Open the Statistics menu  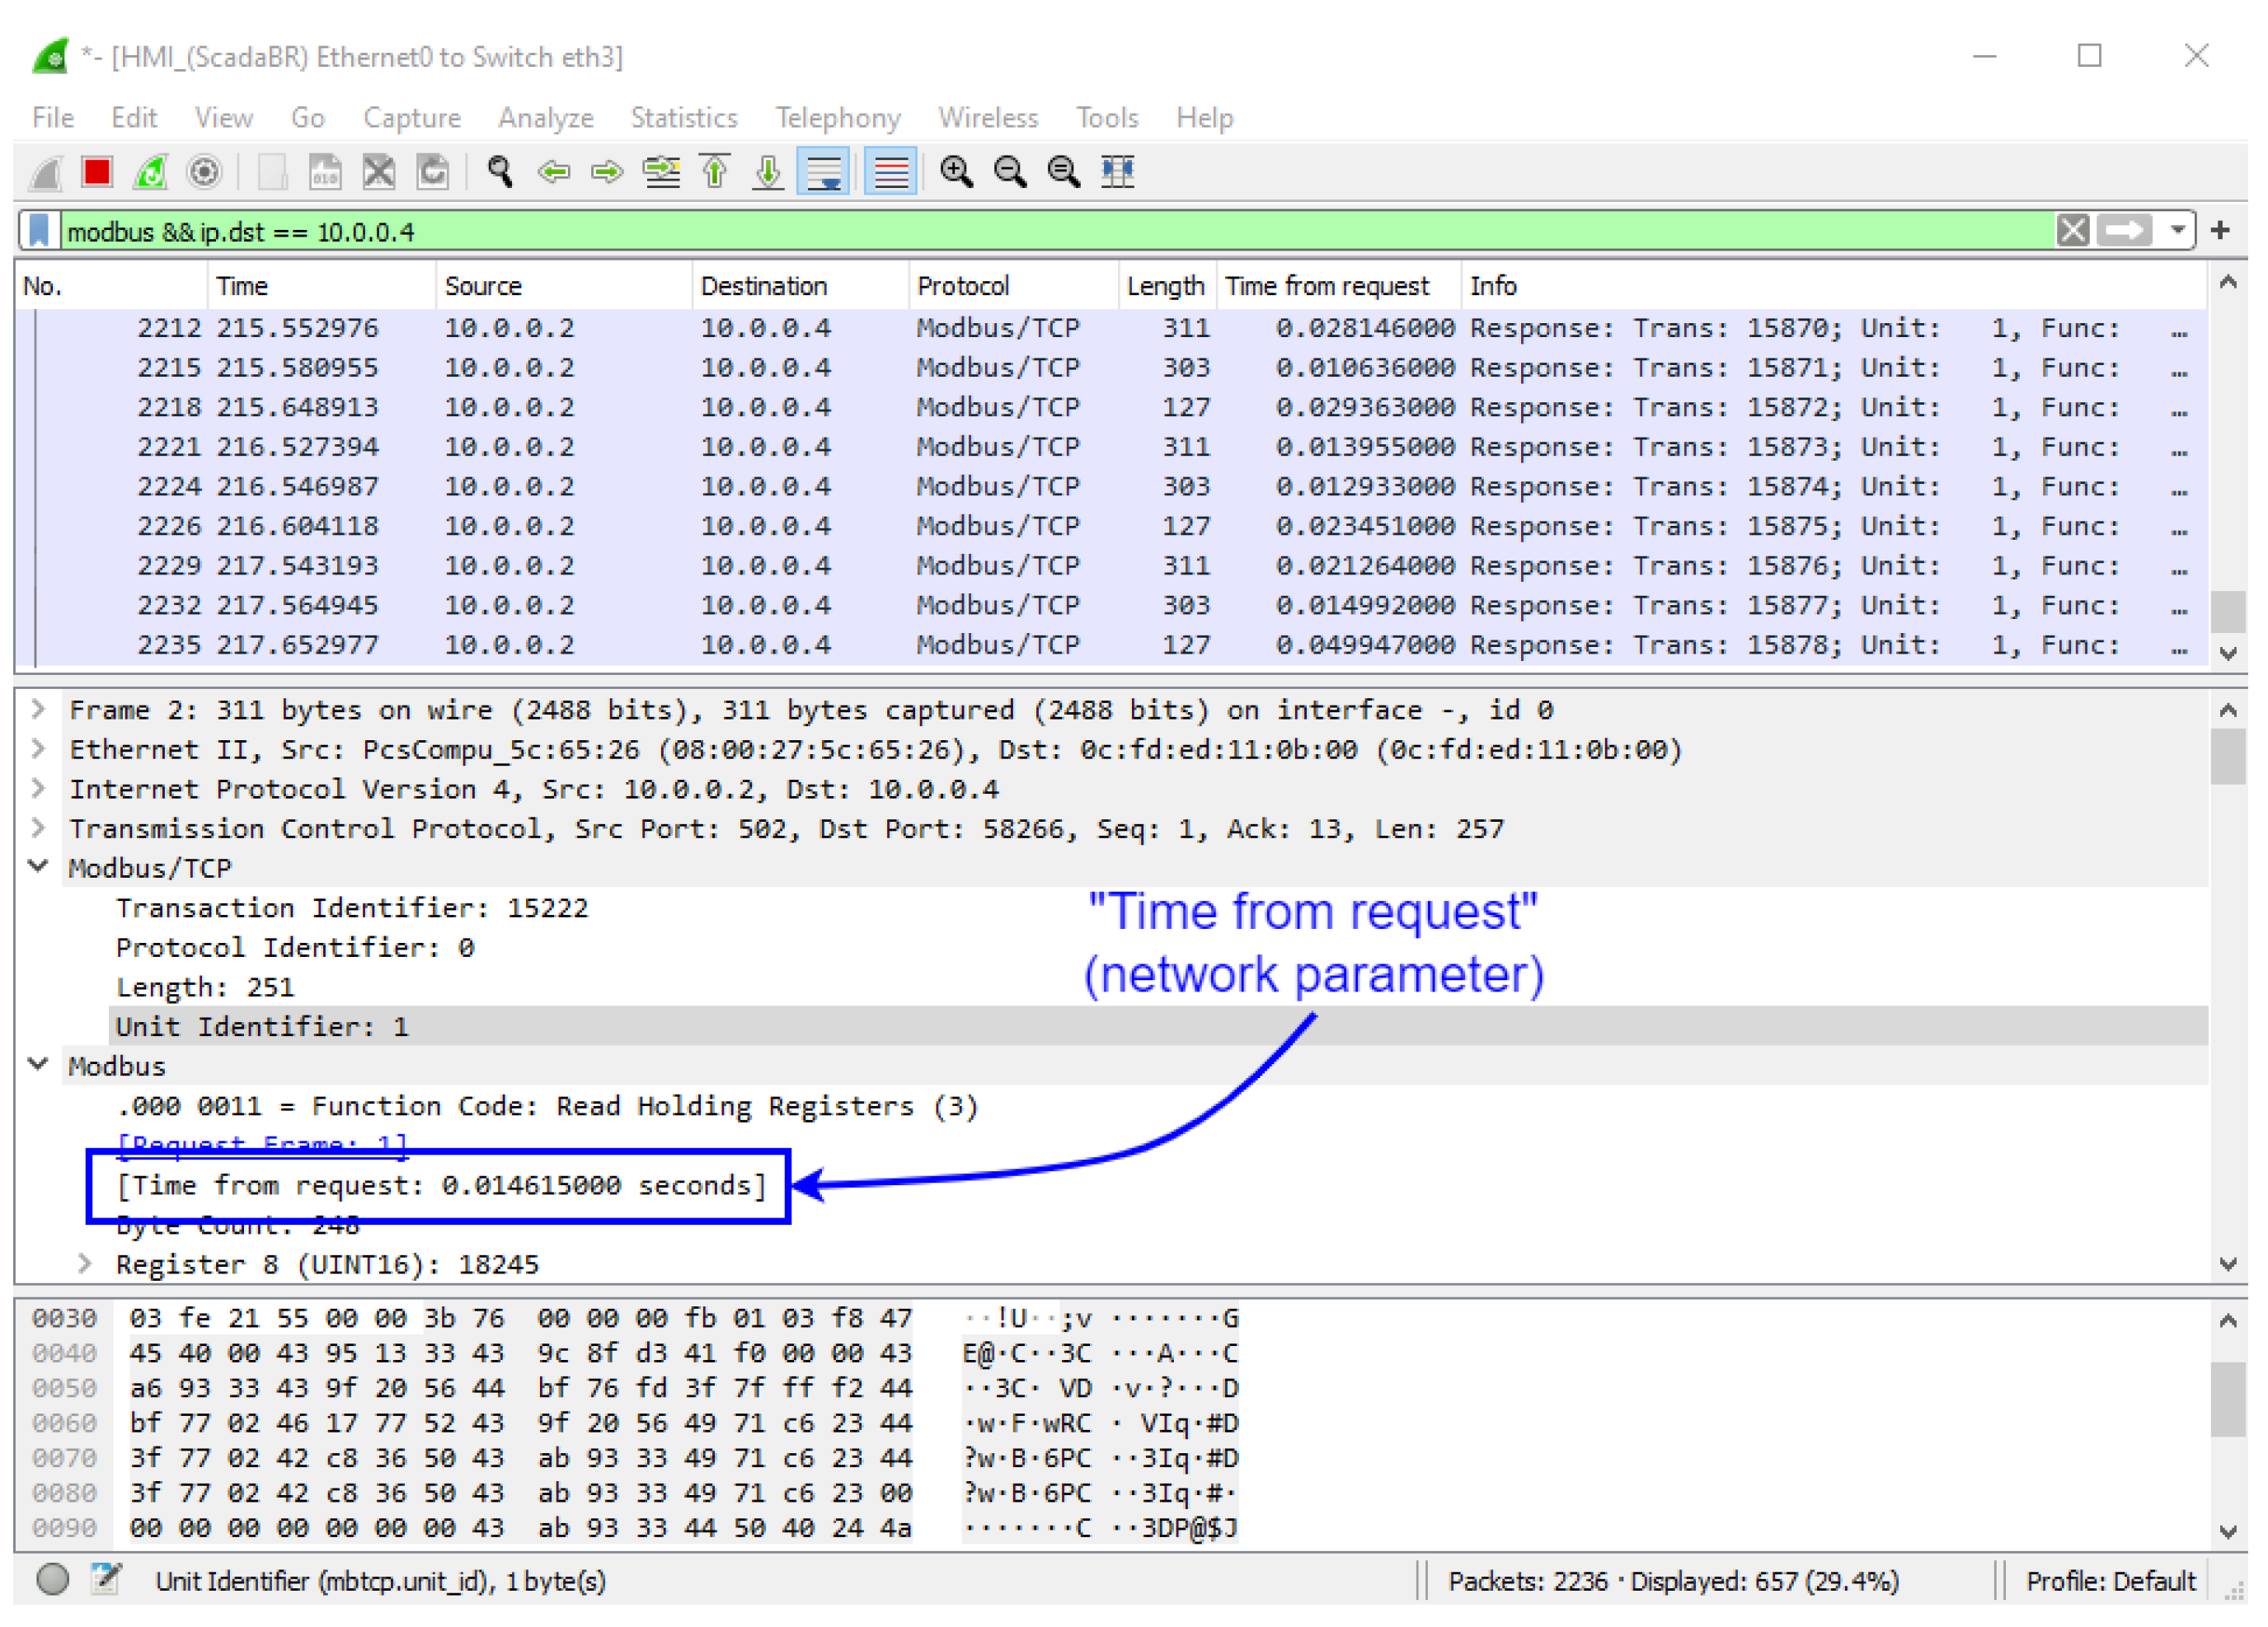[x=683, y=118]
